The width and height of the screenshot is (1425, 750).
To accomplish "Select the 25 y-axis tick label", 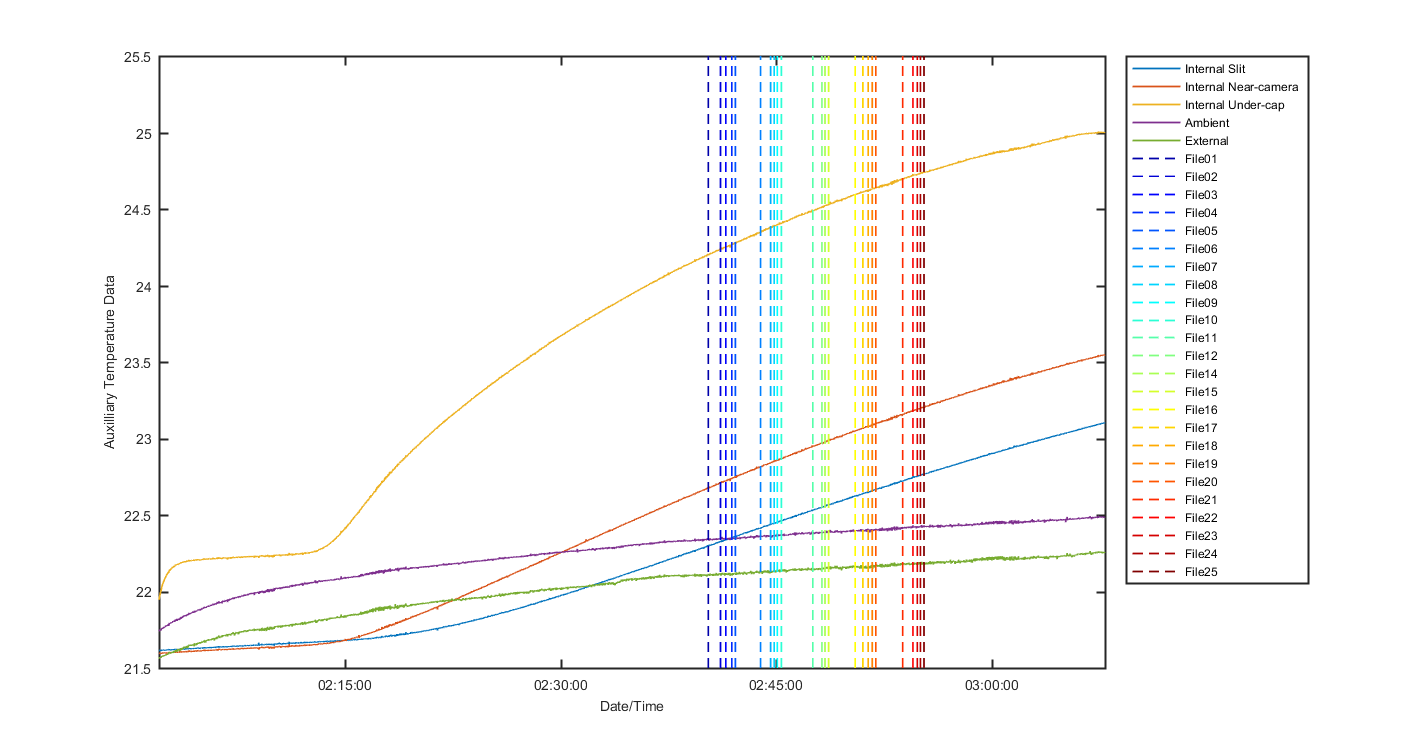I will [143, 134].
